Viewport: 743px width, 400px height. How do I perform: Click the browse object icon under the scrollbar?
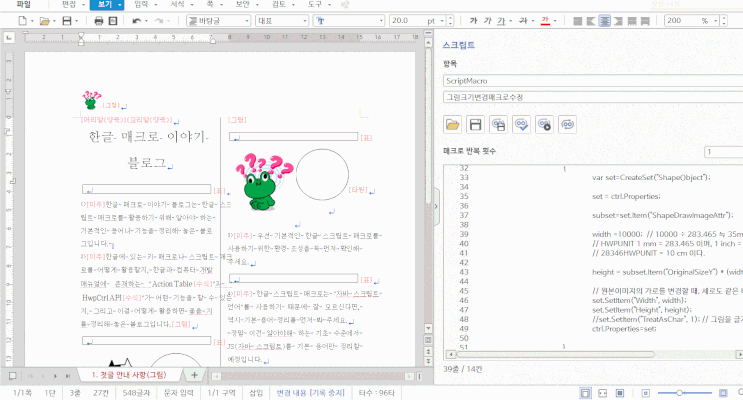[428, 340]
